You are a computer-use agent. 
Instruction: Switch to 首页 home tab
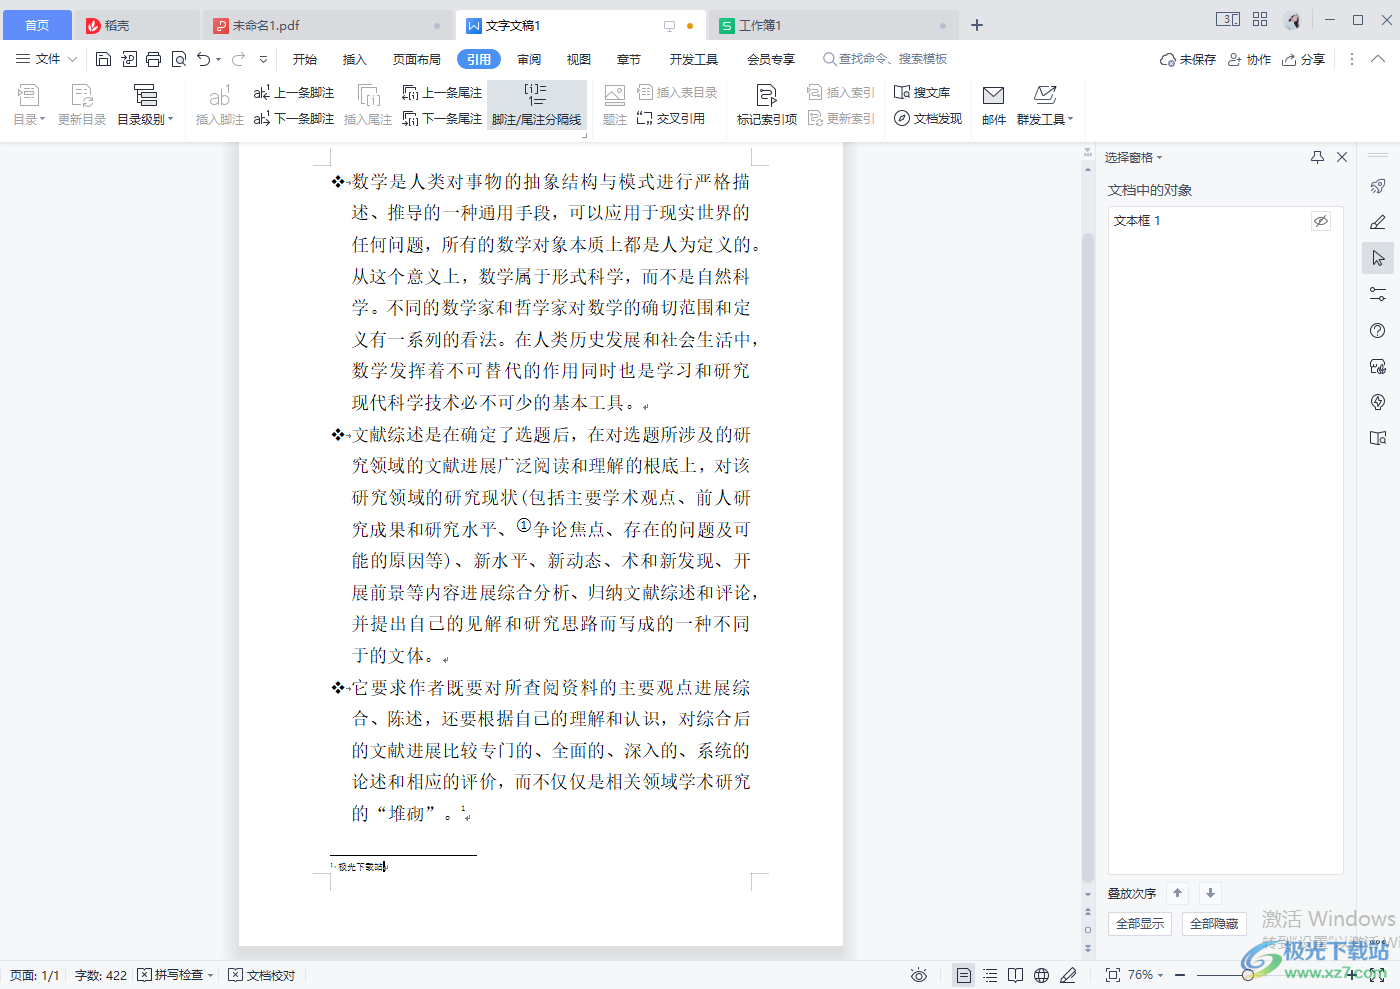coord(37,25)
